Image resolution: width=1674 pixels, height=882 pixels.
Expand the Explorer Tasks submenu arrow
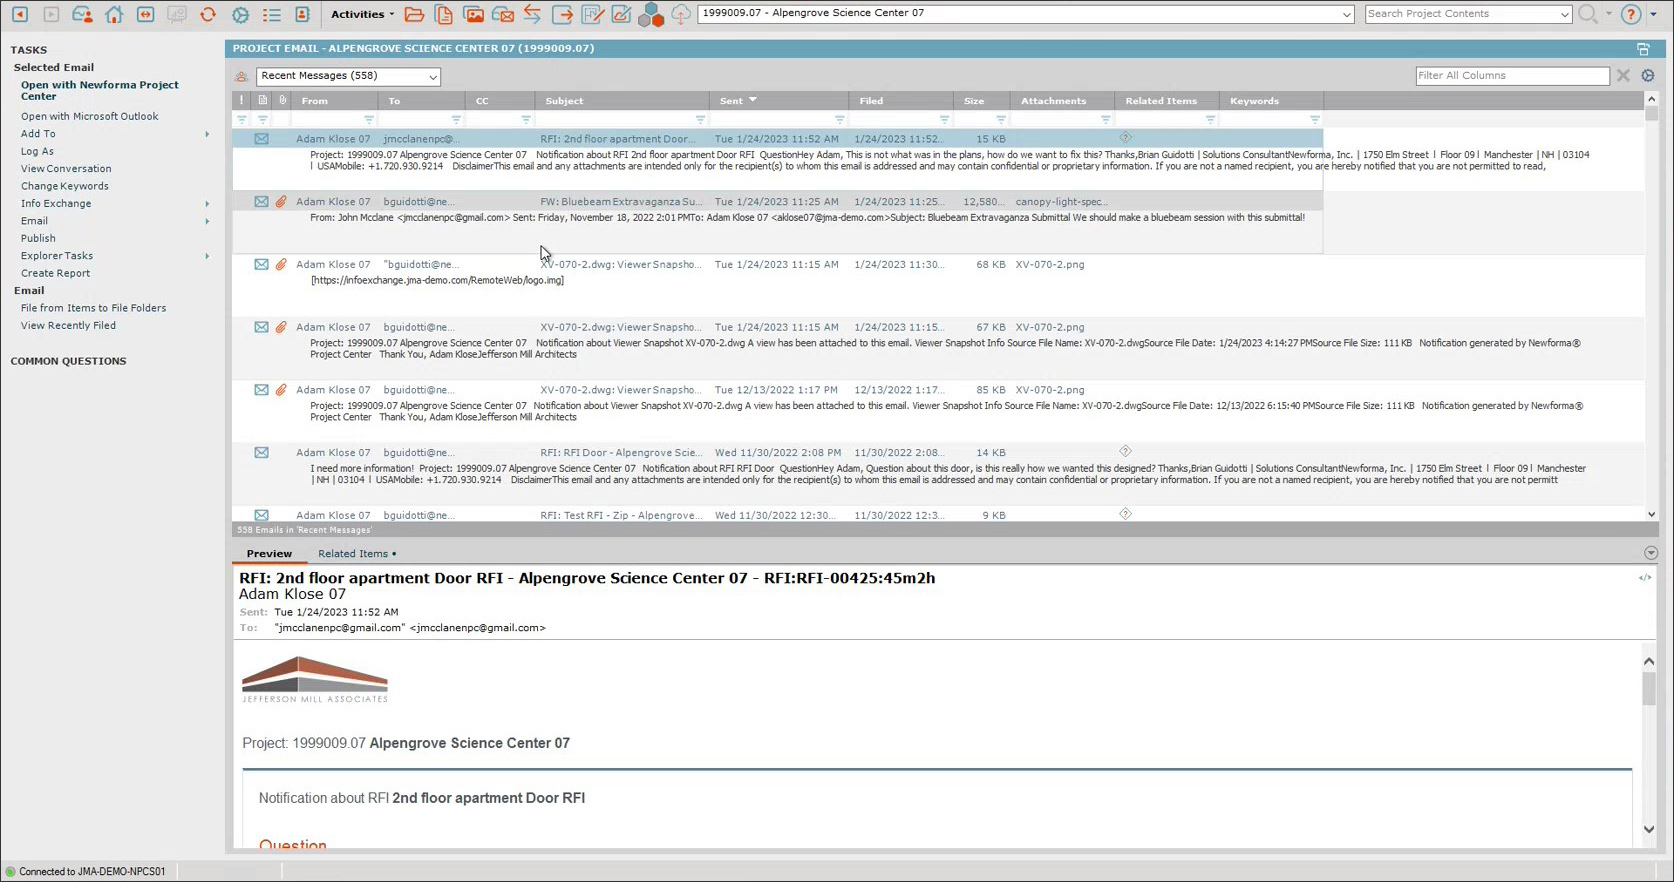[x=207, y=256]
